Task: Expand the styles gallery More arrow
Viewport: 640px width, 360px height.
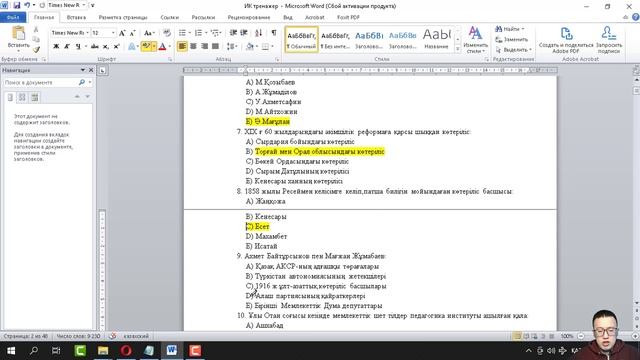Action: [458, 49]
